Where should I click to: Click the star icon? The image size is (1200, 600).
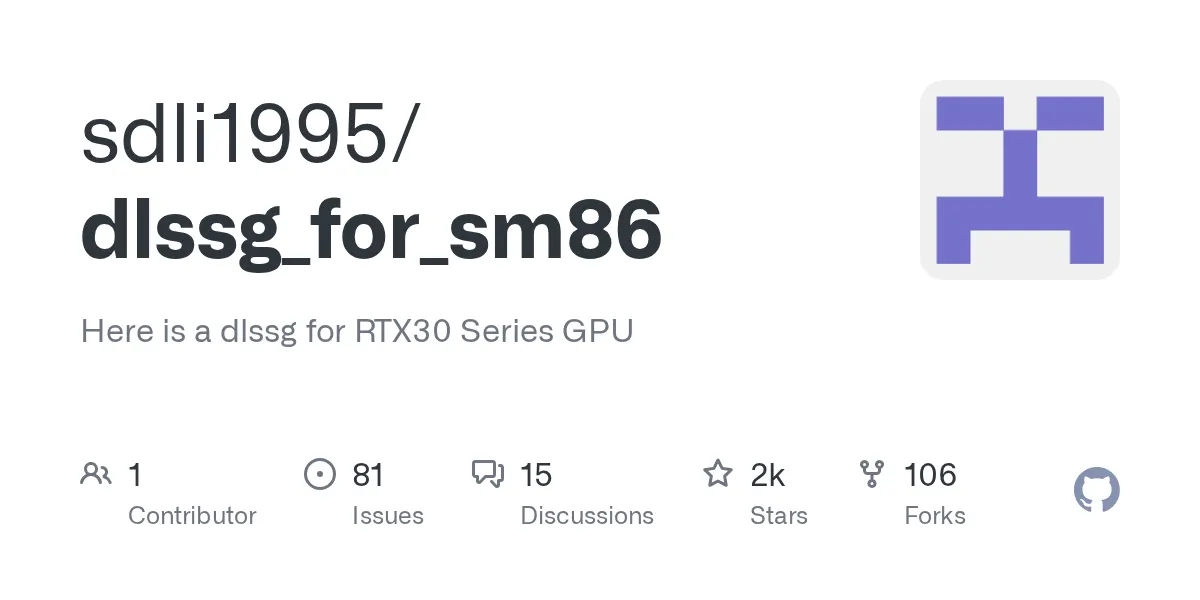pyautogui.click(x=718, y=473)
